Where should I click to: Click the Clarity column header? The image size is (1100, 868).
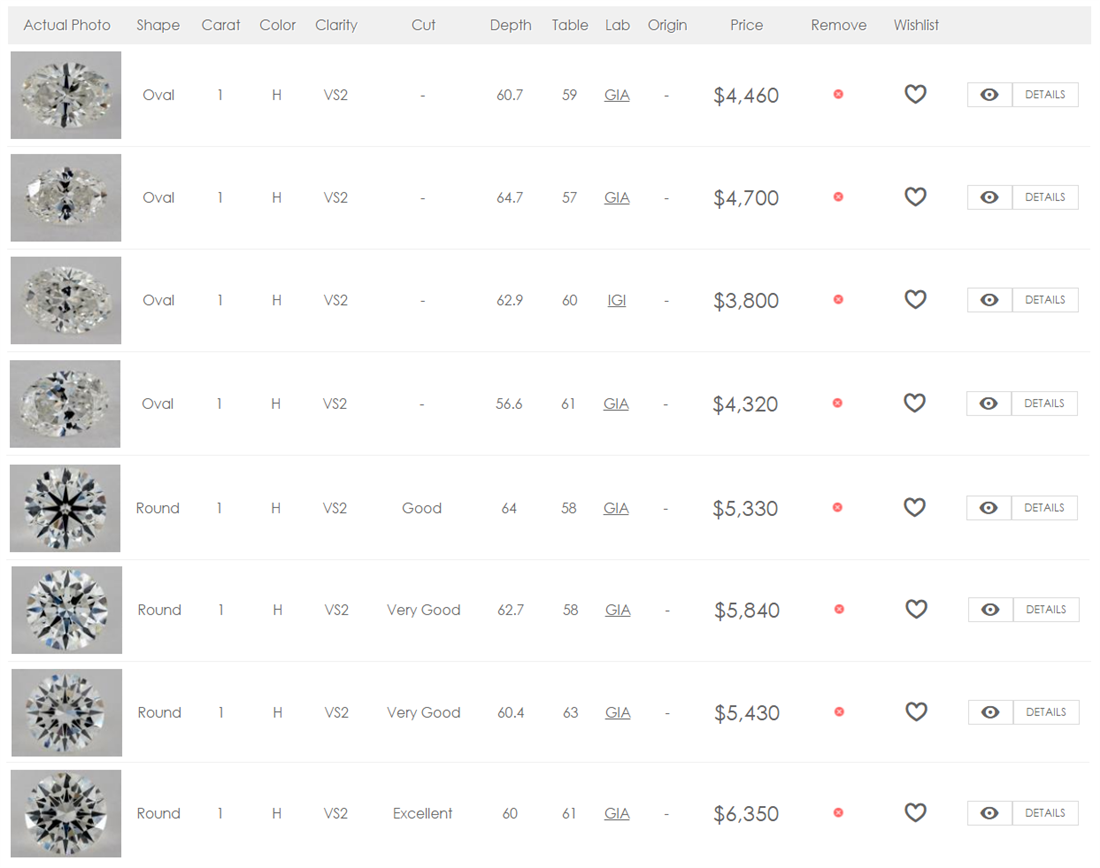(x=336, y=25)
